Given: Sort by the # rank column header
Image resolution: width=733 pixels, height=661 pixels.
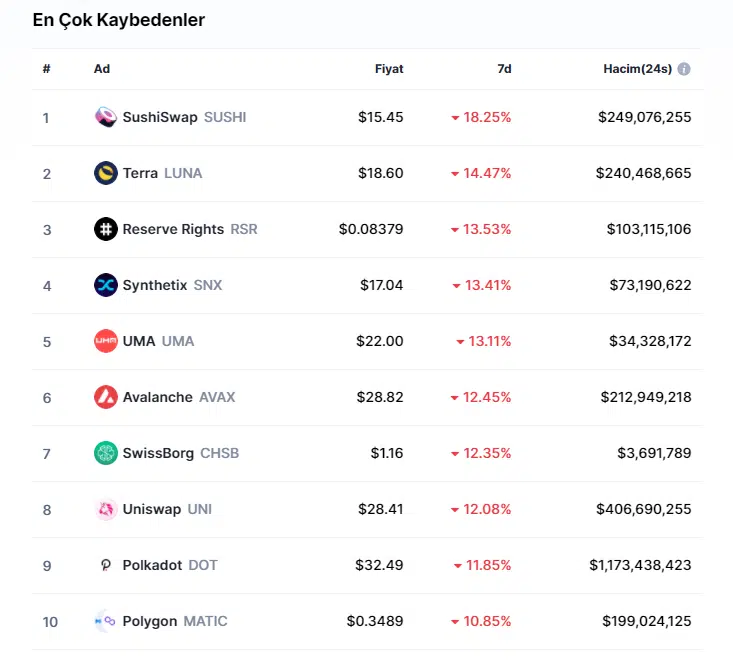Looking at the screenshot, I should 46,69.
